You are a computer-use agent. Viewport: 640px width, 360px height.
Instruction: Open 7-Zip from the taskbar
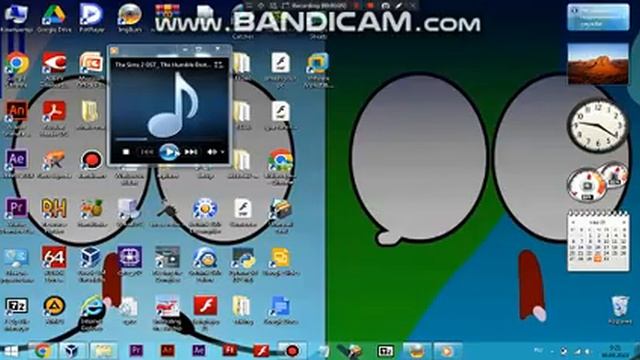pyautogui.click(x=385, y=351)
